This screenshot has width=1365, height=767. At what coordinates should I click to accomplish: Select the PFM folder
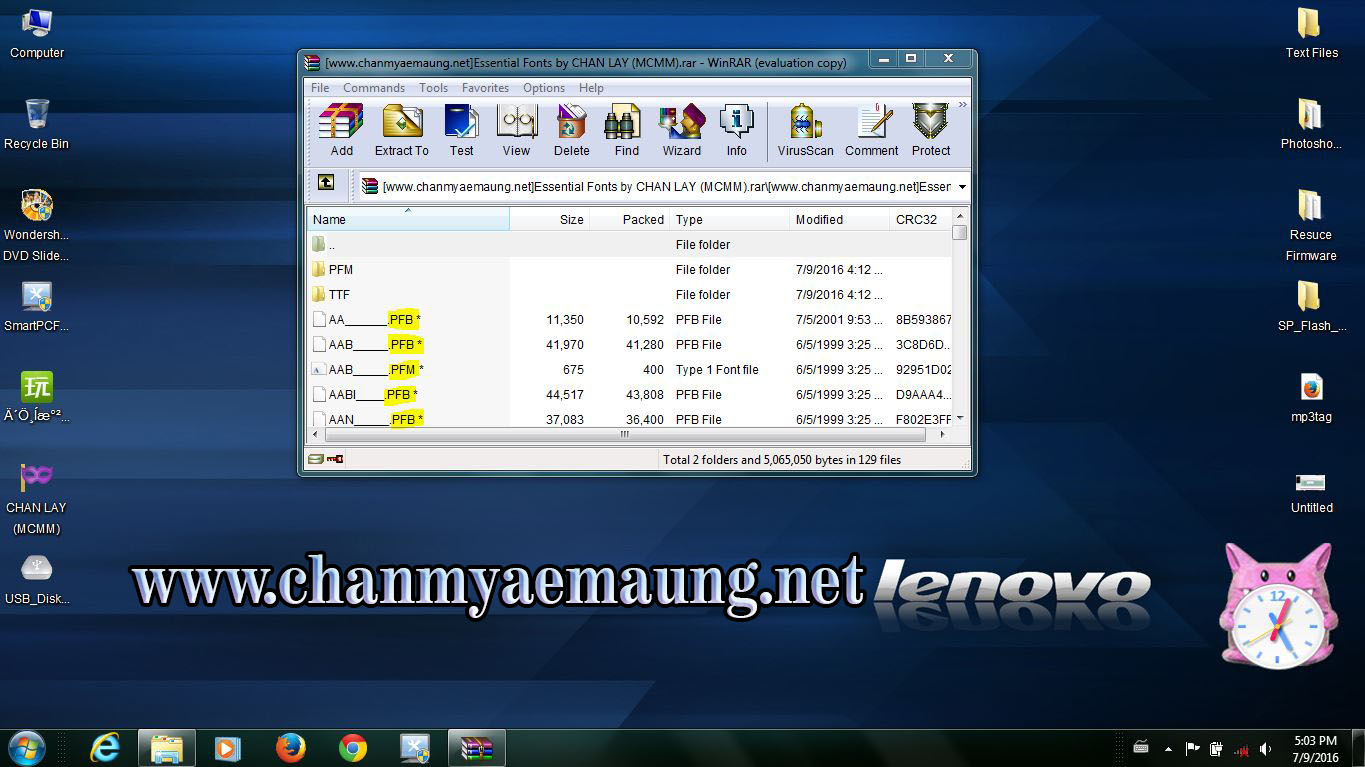(630, 270)
